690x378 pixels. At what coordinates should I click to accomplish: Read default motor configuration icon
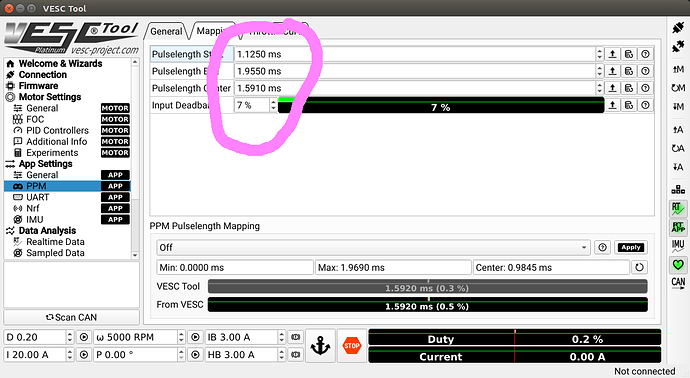pyautogui.click(x=678, y=88)
